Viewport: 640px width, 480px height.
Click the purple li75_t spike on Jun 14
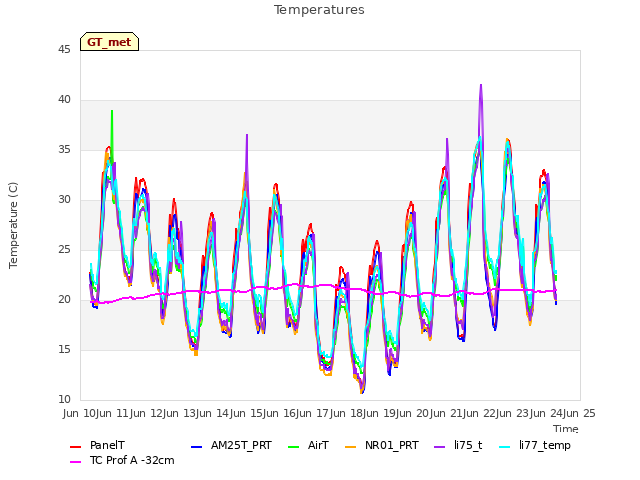pos(247,136)
